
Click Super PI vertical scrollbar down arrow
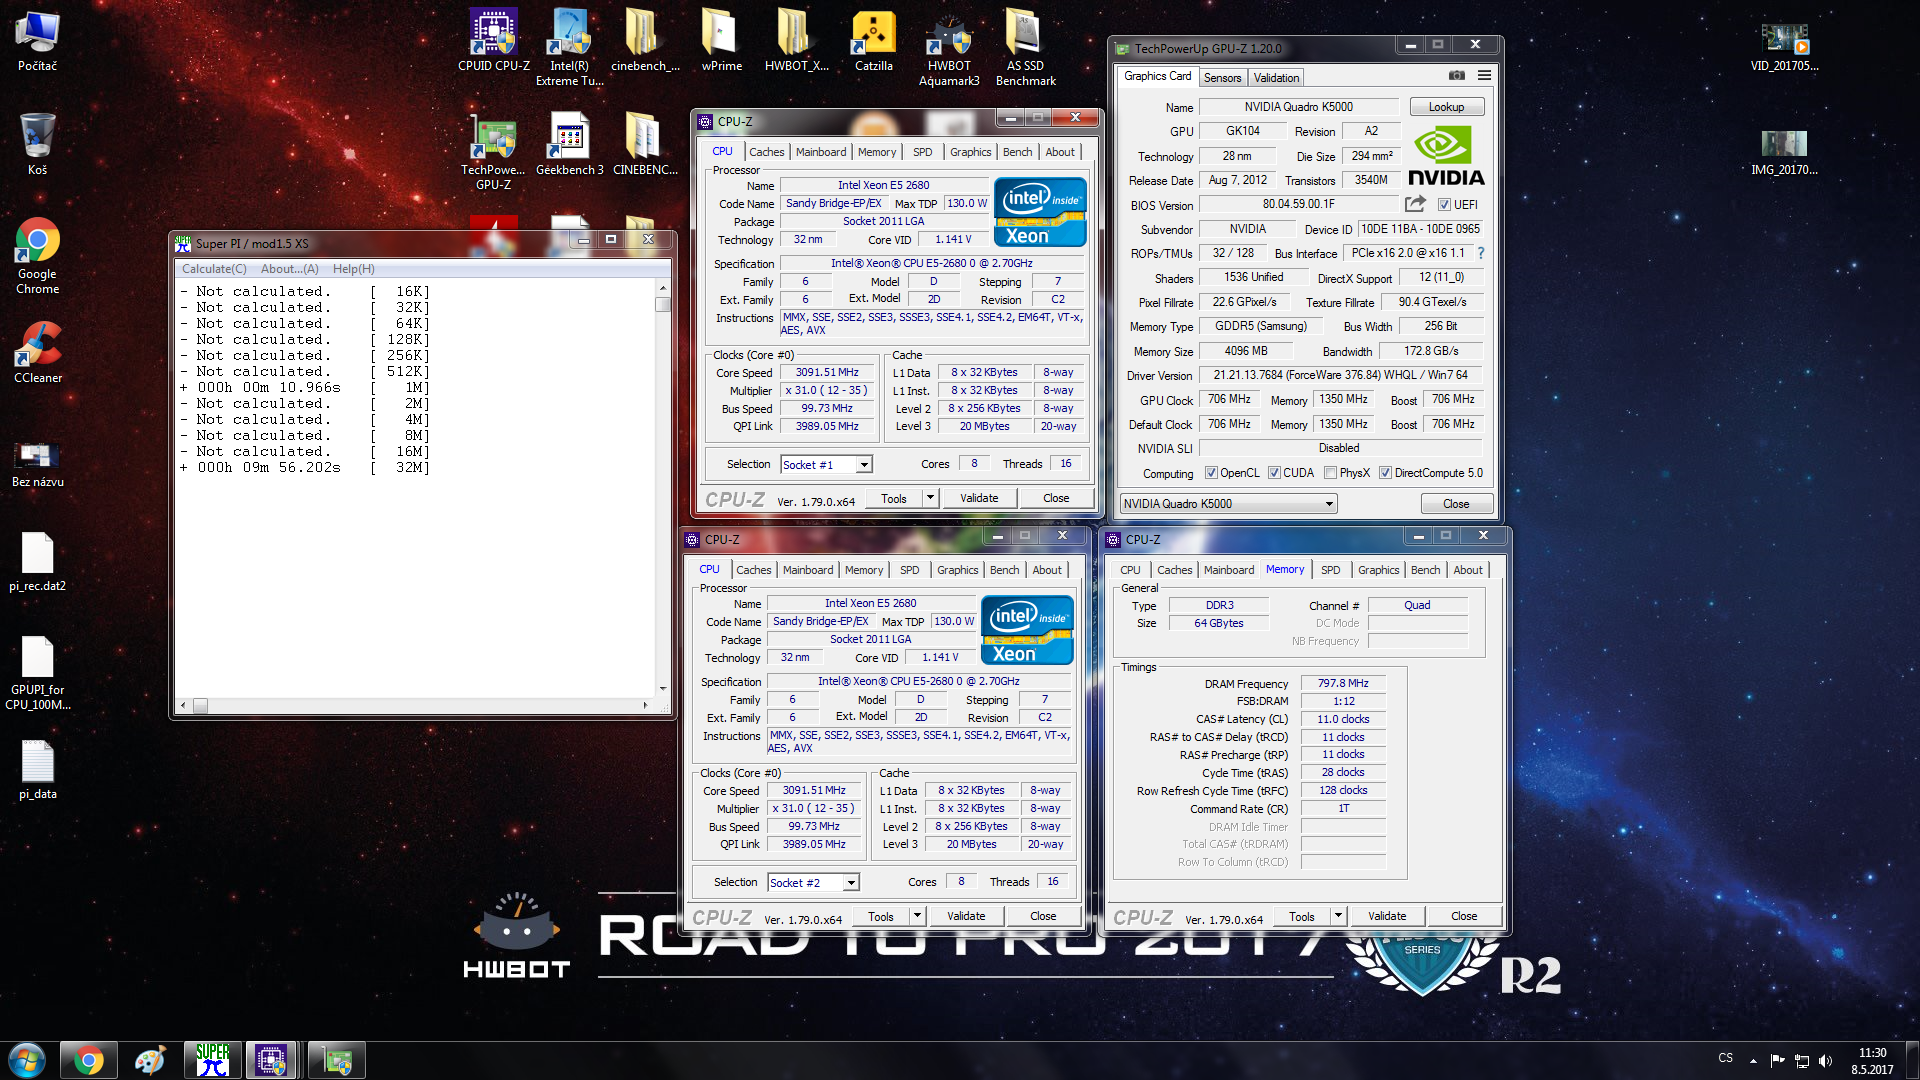(662, 688)
